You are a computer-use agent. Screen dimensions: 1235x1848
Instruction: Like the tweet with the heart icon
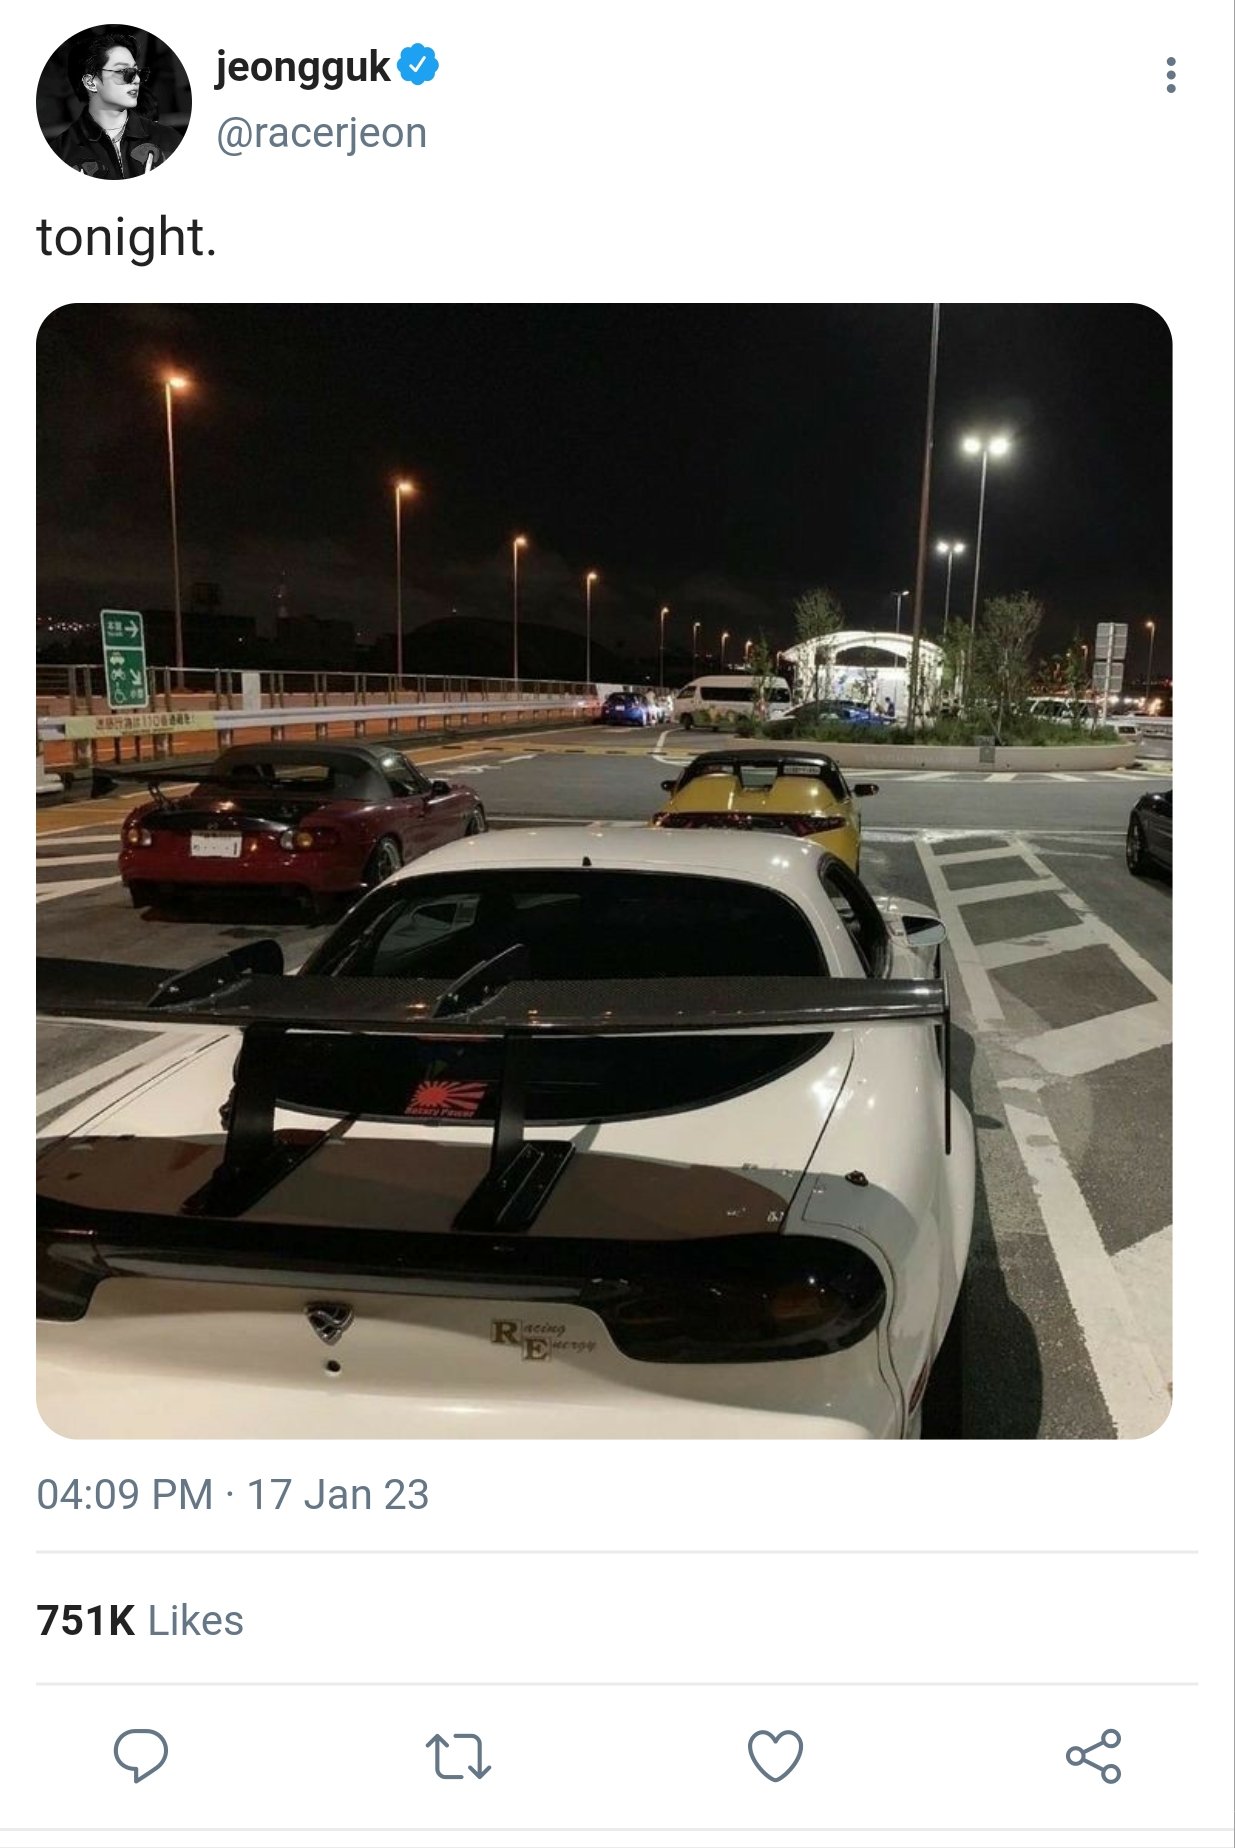[776, 1755]
